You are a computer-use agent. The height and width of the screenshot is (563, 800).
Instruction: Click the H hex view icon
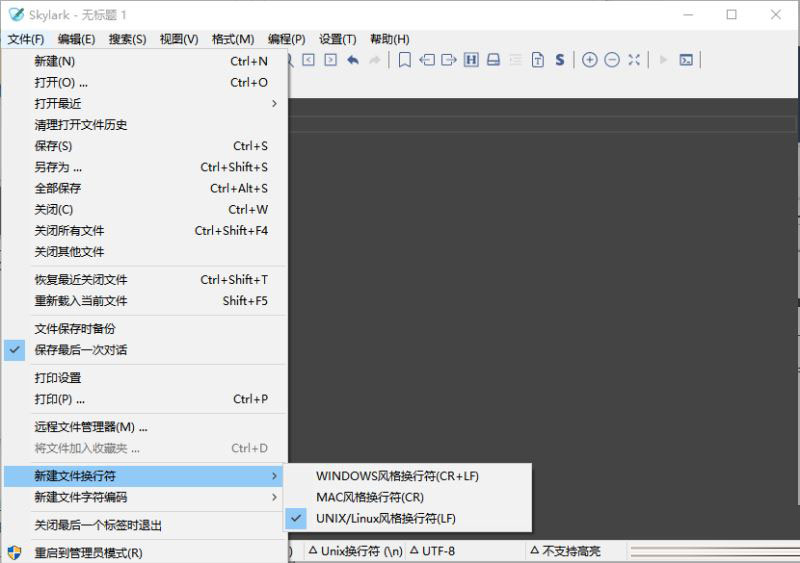click(471, 60)
